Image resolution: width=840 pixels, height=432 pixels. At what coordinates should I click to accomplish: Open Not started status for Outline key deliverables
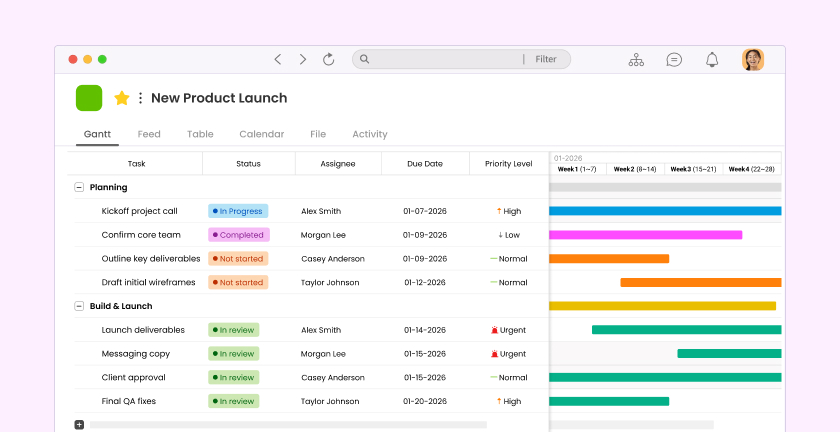click(238, 259)
